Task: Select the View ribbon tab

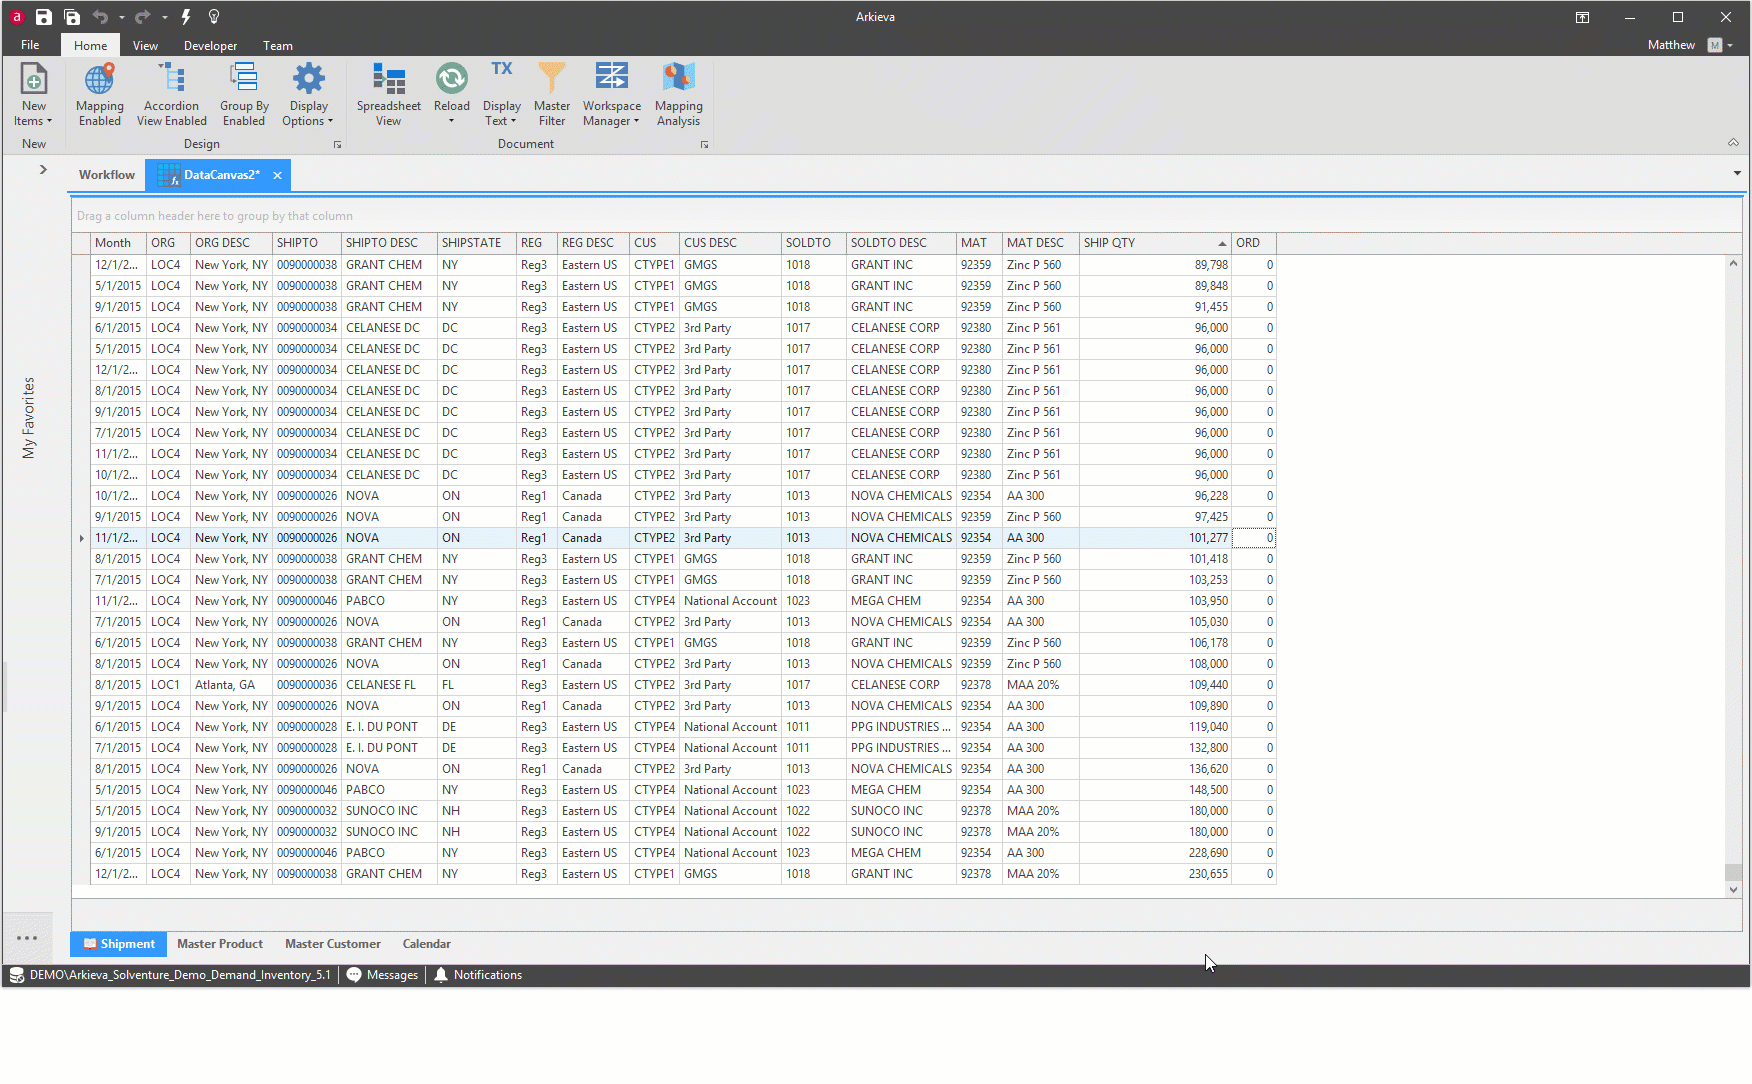Action: click(145, 45)
